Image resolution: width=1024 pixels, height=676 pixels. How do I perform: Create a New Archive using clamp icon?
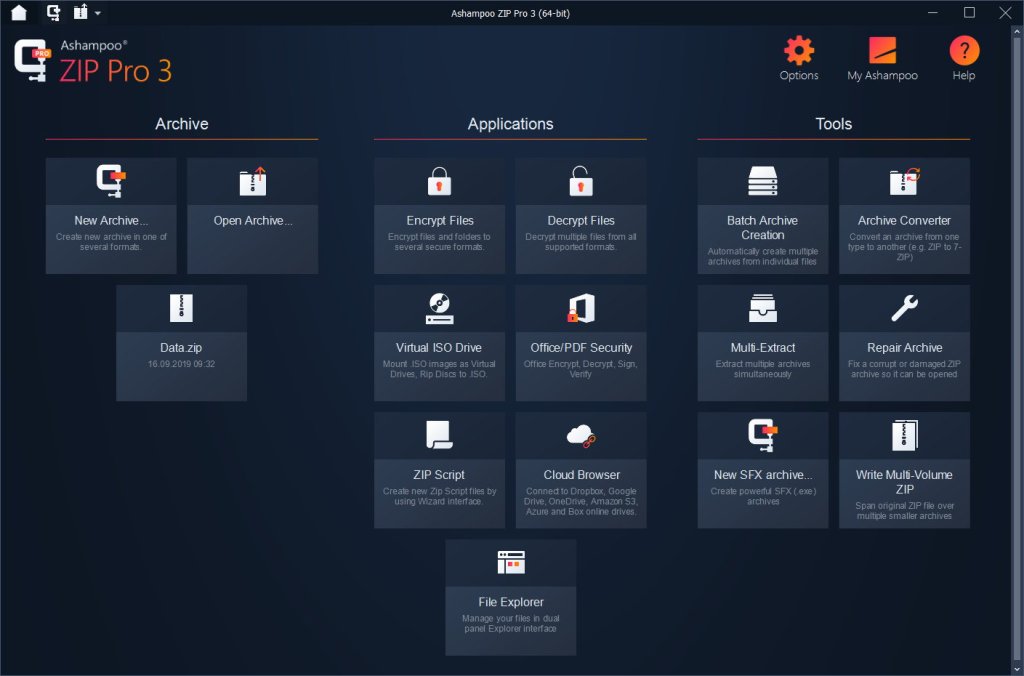click(x=111, y=216)
